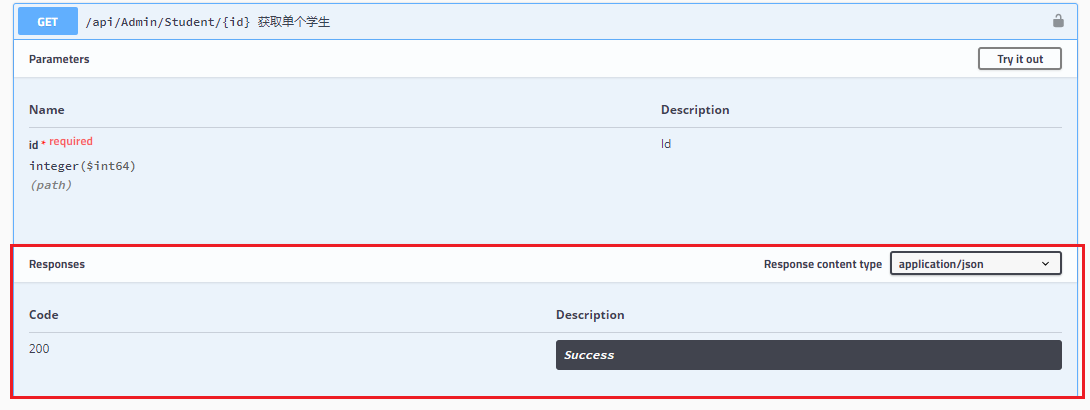Click the Parameters section heading
Image resolution: width=1090 pixels, height=410 pixels.
59,59
